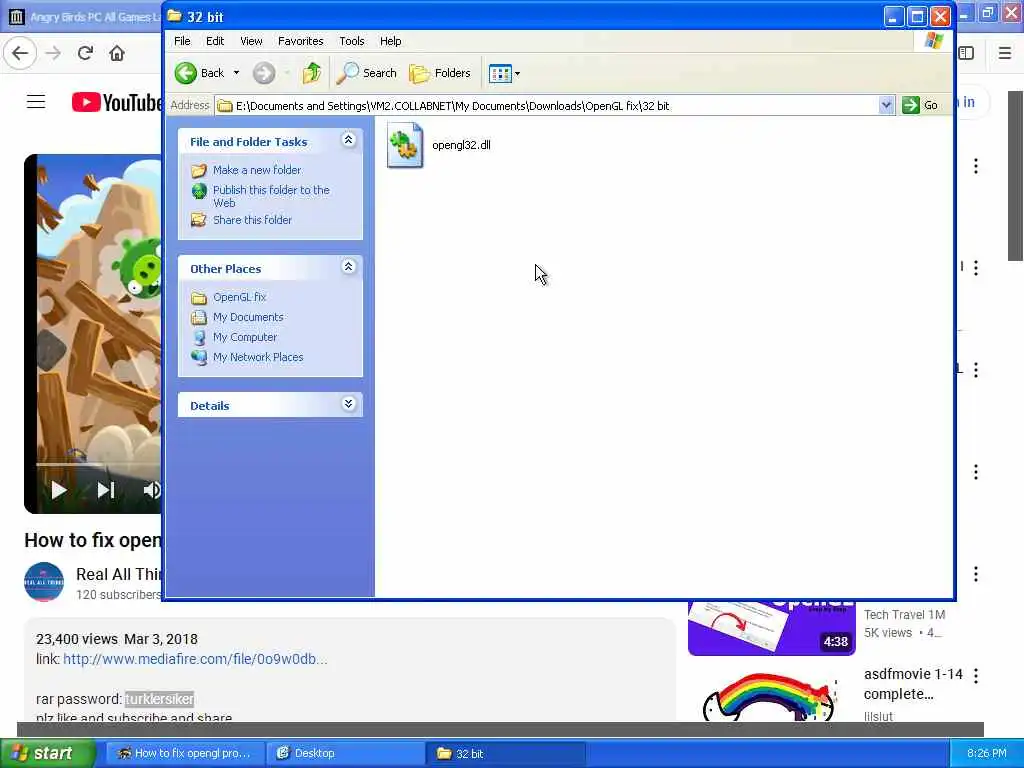The height and width of the screenshot is (768, 1024).
Task: Open the View menu
Action: point(251,41)
